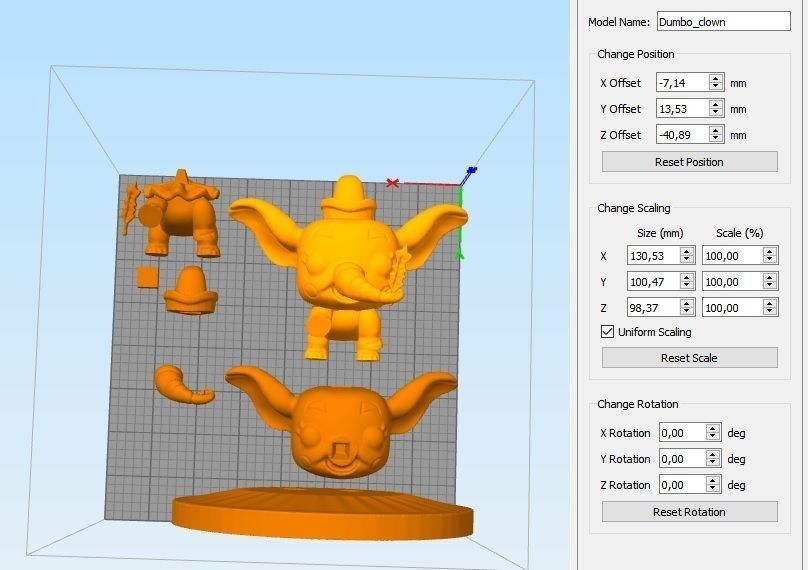
Task: Click the X Size (mm) field
Action: click(x=653, y=256)
